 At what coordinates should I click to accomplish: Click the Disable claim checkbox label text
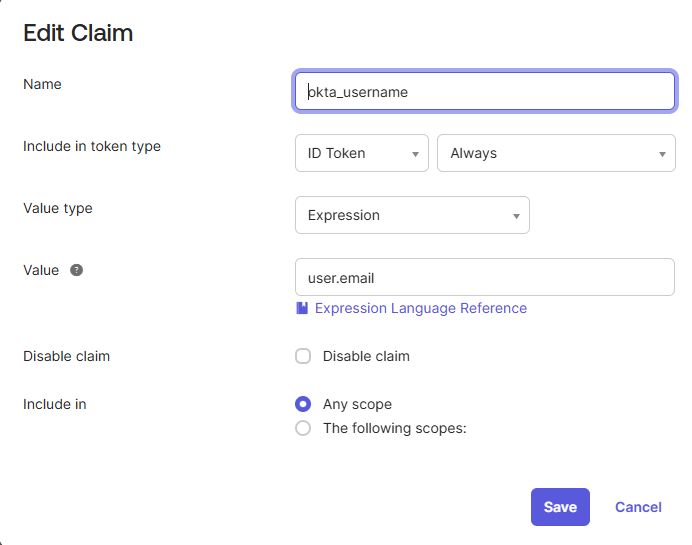tap(366, 356)
